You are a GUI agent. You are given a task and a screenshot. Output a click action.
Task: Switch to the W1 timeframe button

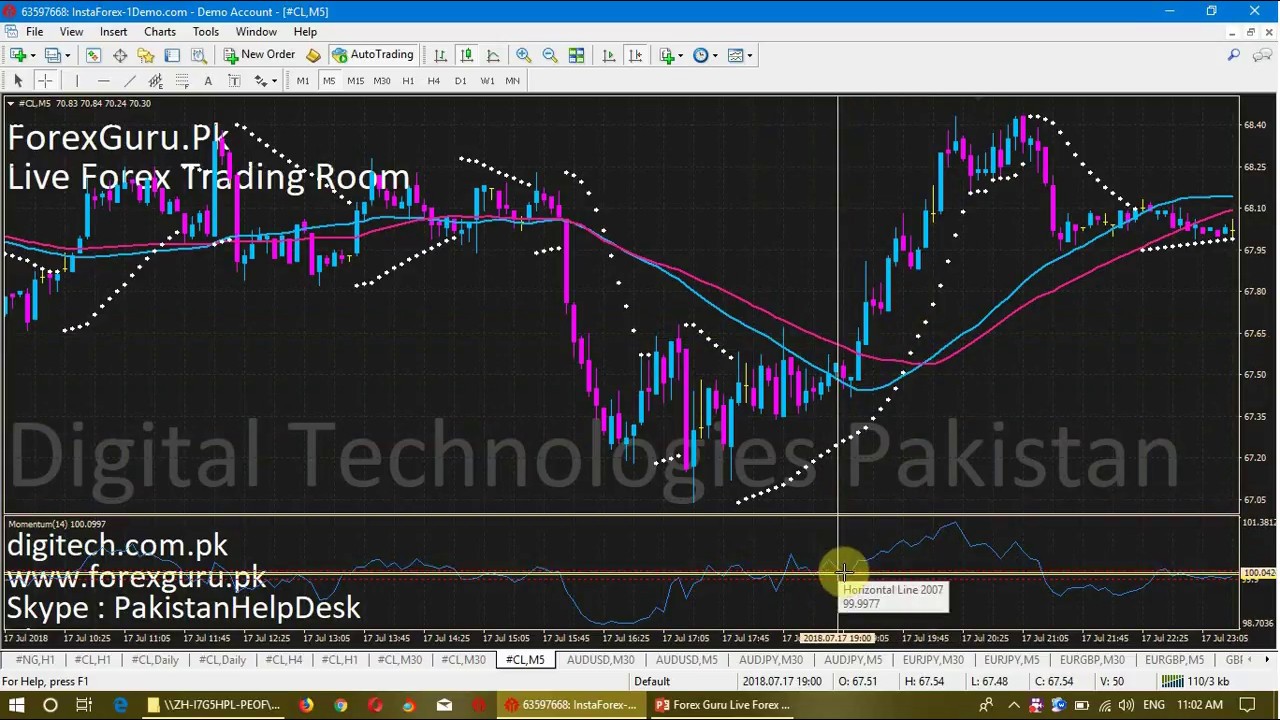487,80
